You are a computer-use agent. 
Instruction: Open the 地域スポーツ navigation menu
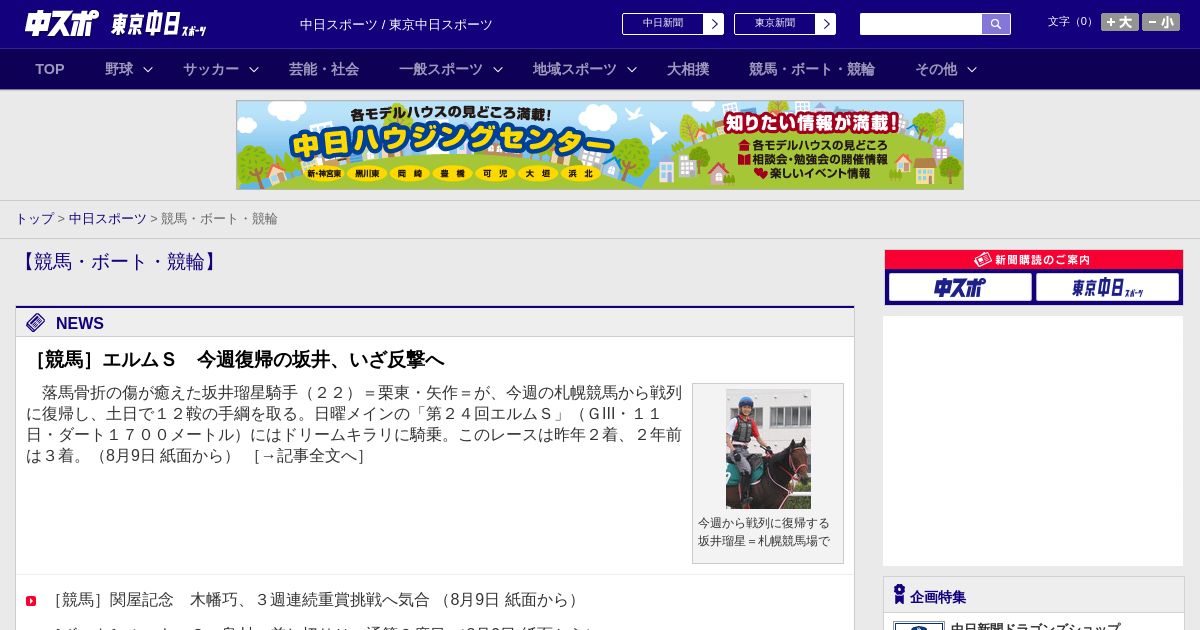tap(575, 69)
